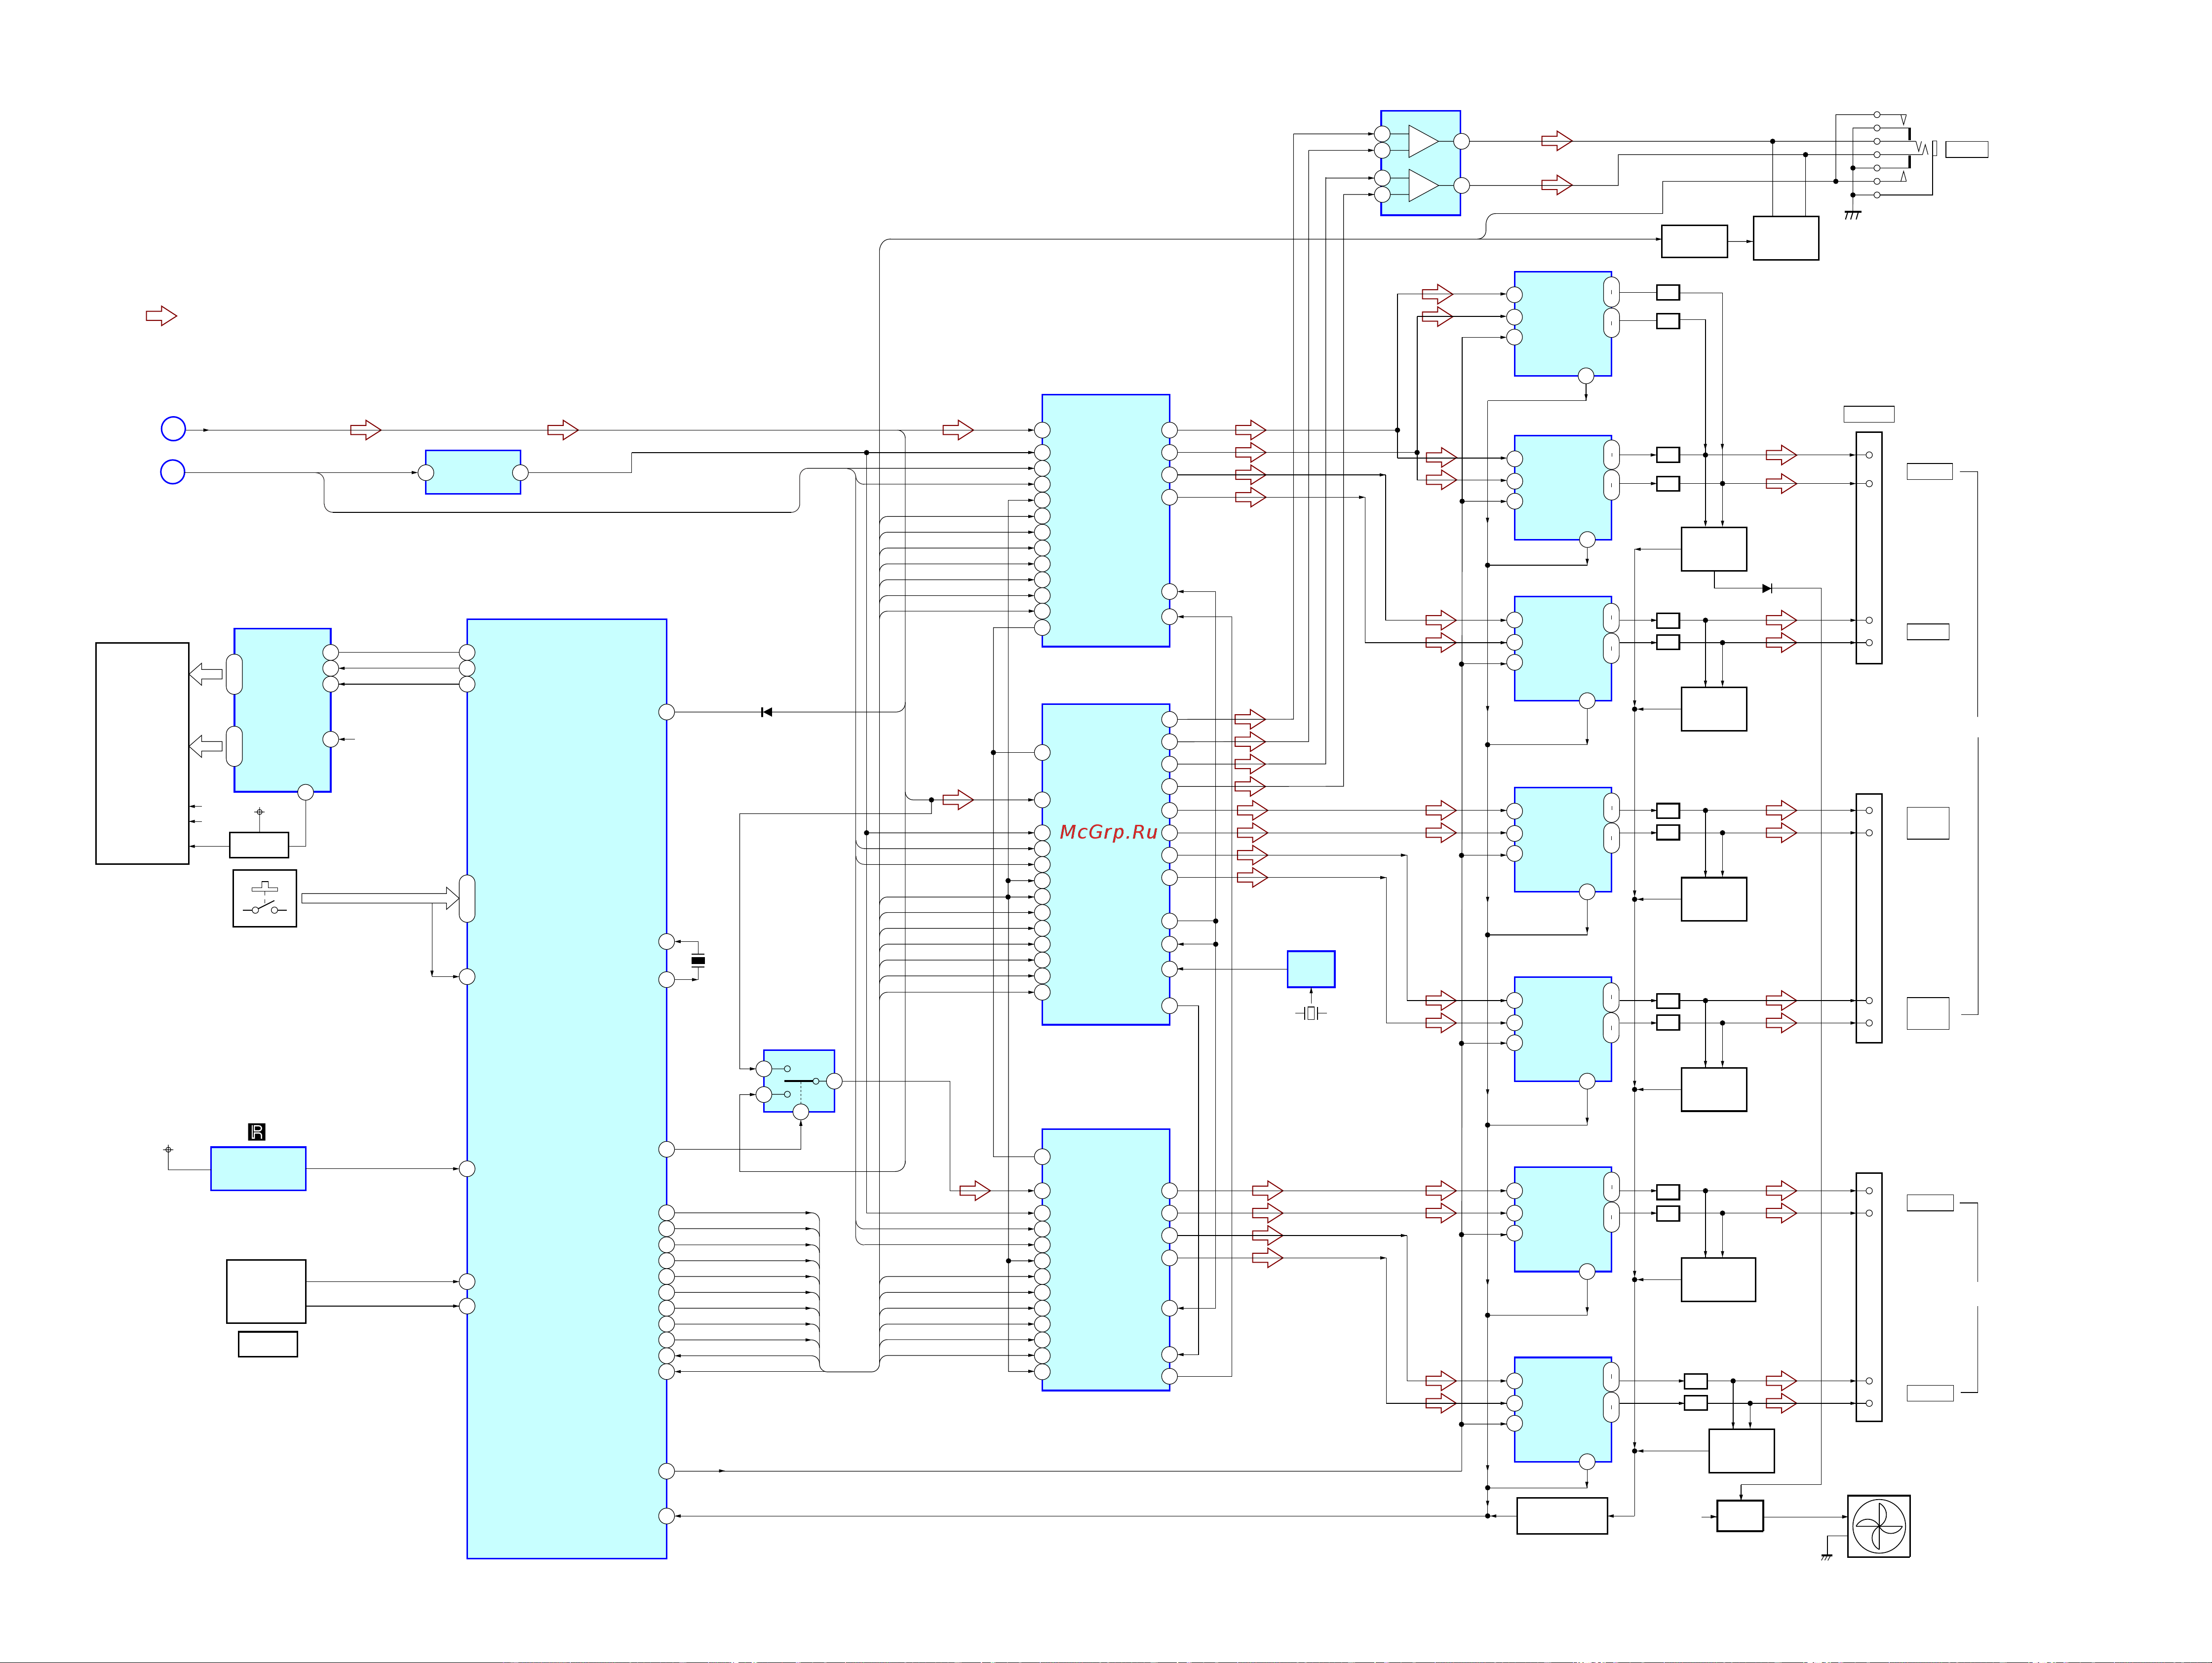This screenshot has width=2212, height=1663.
Task: Click the lone red legend arrow
Action: pyautogui.click(x=161, y=316)
